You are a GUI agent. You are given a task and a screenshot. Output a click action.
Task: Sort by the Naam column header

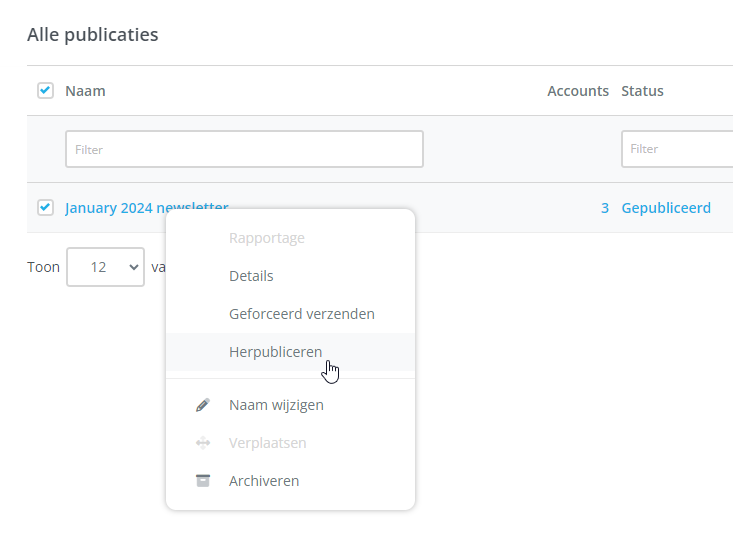pyautogui.click(x=85, y=91)
